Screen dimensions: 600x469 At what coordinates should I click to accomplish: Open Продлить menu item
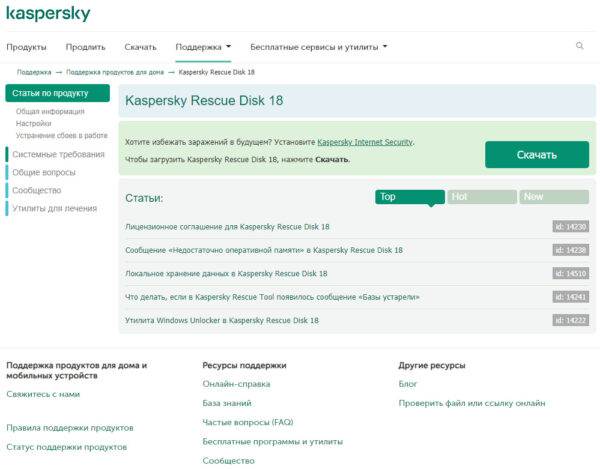(85, 47)
